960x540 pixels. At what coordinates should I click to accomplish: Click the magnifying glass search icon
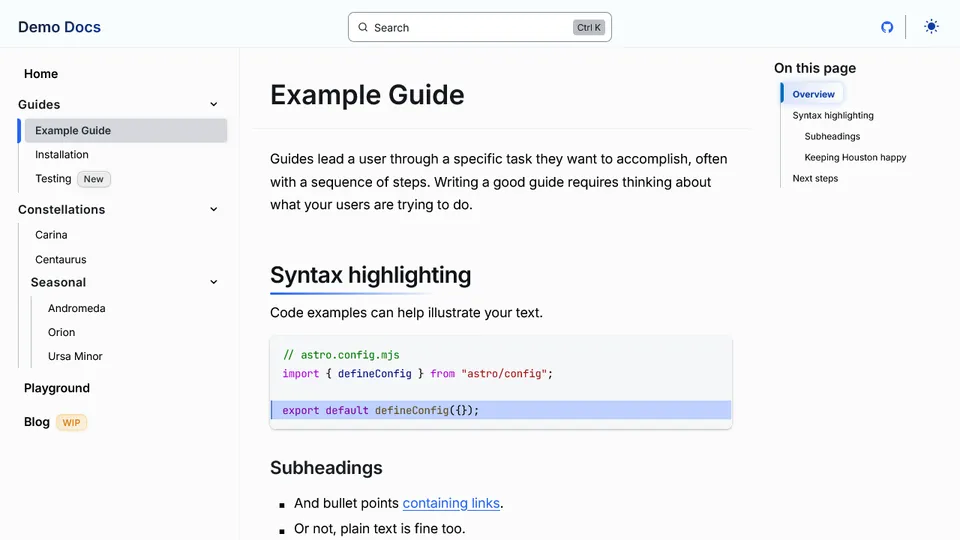pos(363,28)
